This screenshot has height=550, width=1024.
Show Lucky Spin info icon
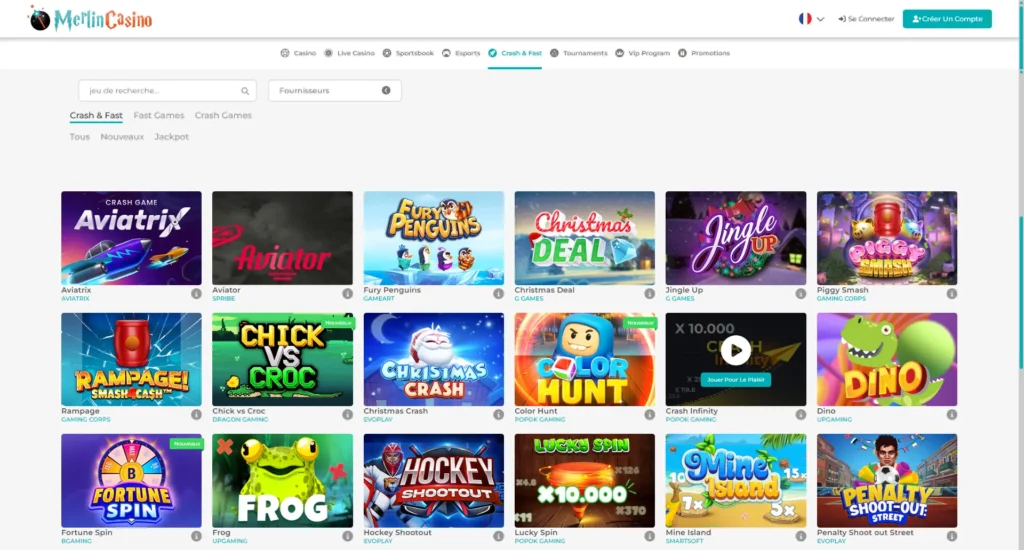point(649,536)
